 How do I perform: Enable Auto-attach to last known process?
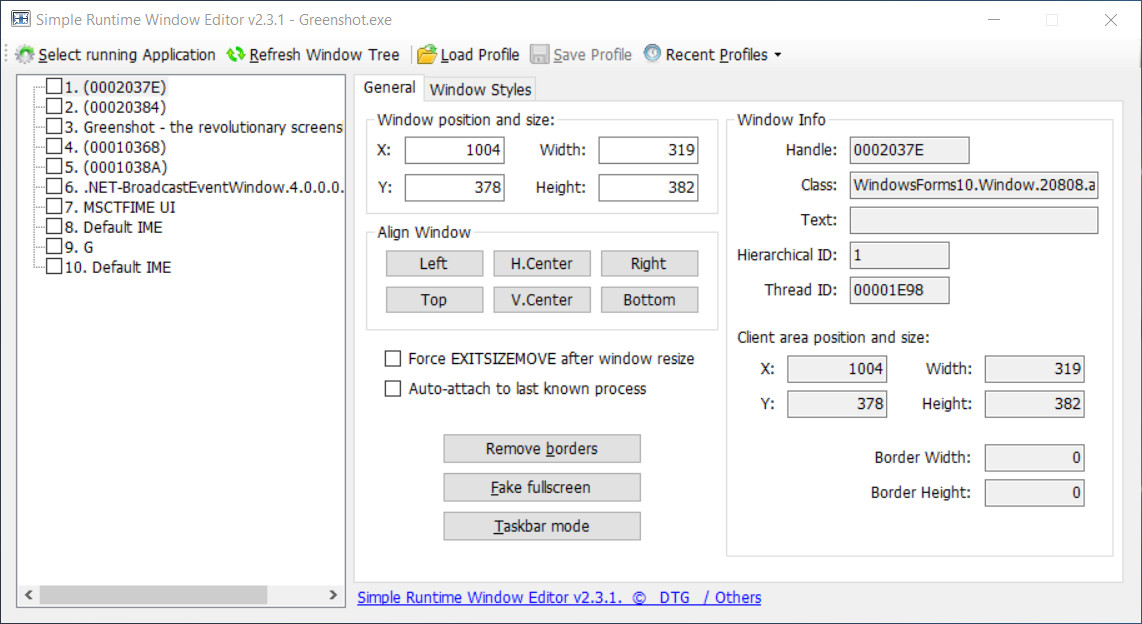pos(393,388)
